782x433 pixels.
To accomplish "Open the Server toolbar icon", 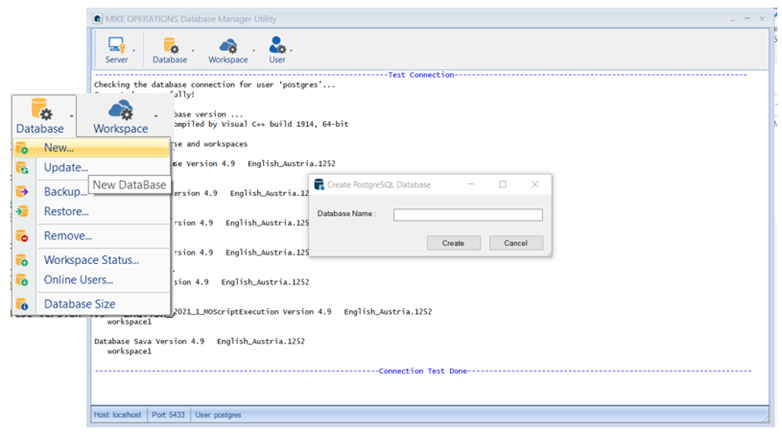I will click(117, 50).
